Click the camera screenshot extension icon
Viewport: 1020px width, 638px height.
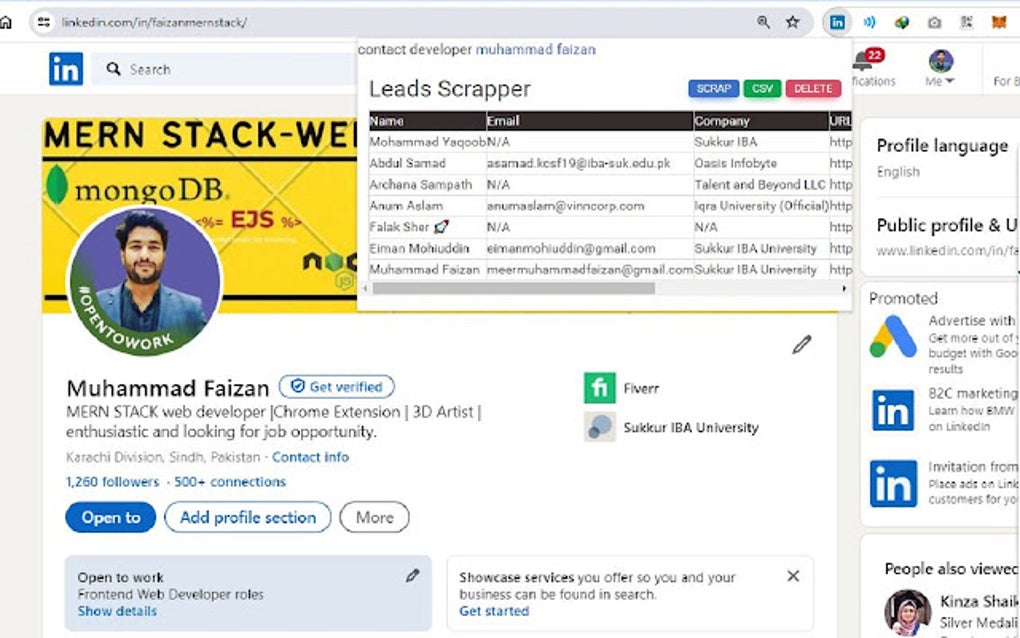click(933, 22)
